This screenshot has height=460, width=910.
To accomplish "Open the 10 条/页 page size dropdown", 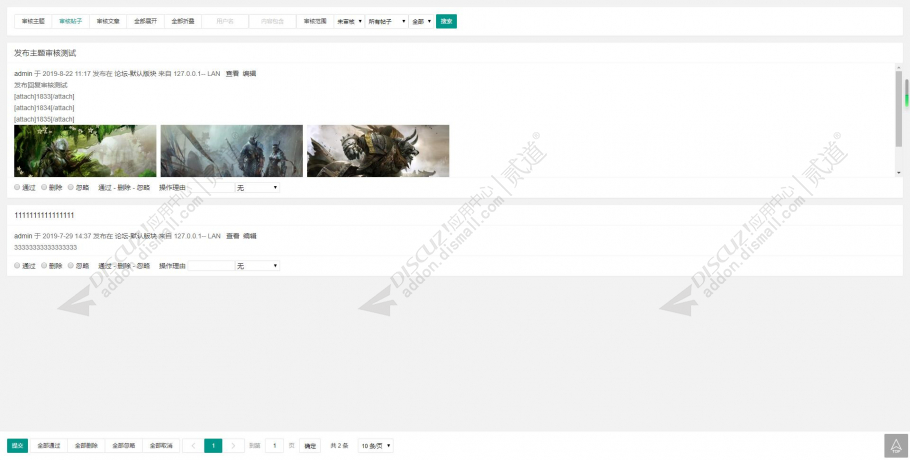I will (x=375, y=445).
